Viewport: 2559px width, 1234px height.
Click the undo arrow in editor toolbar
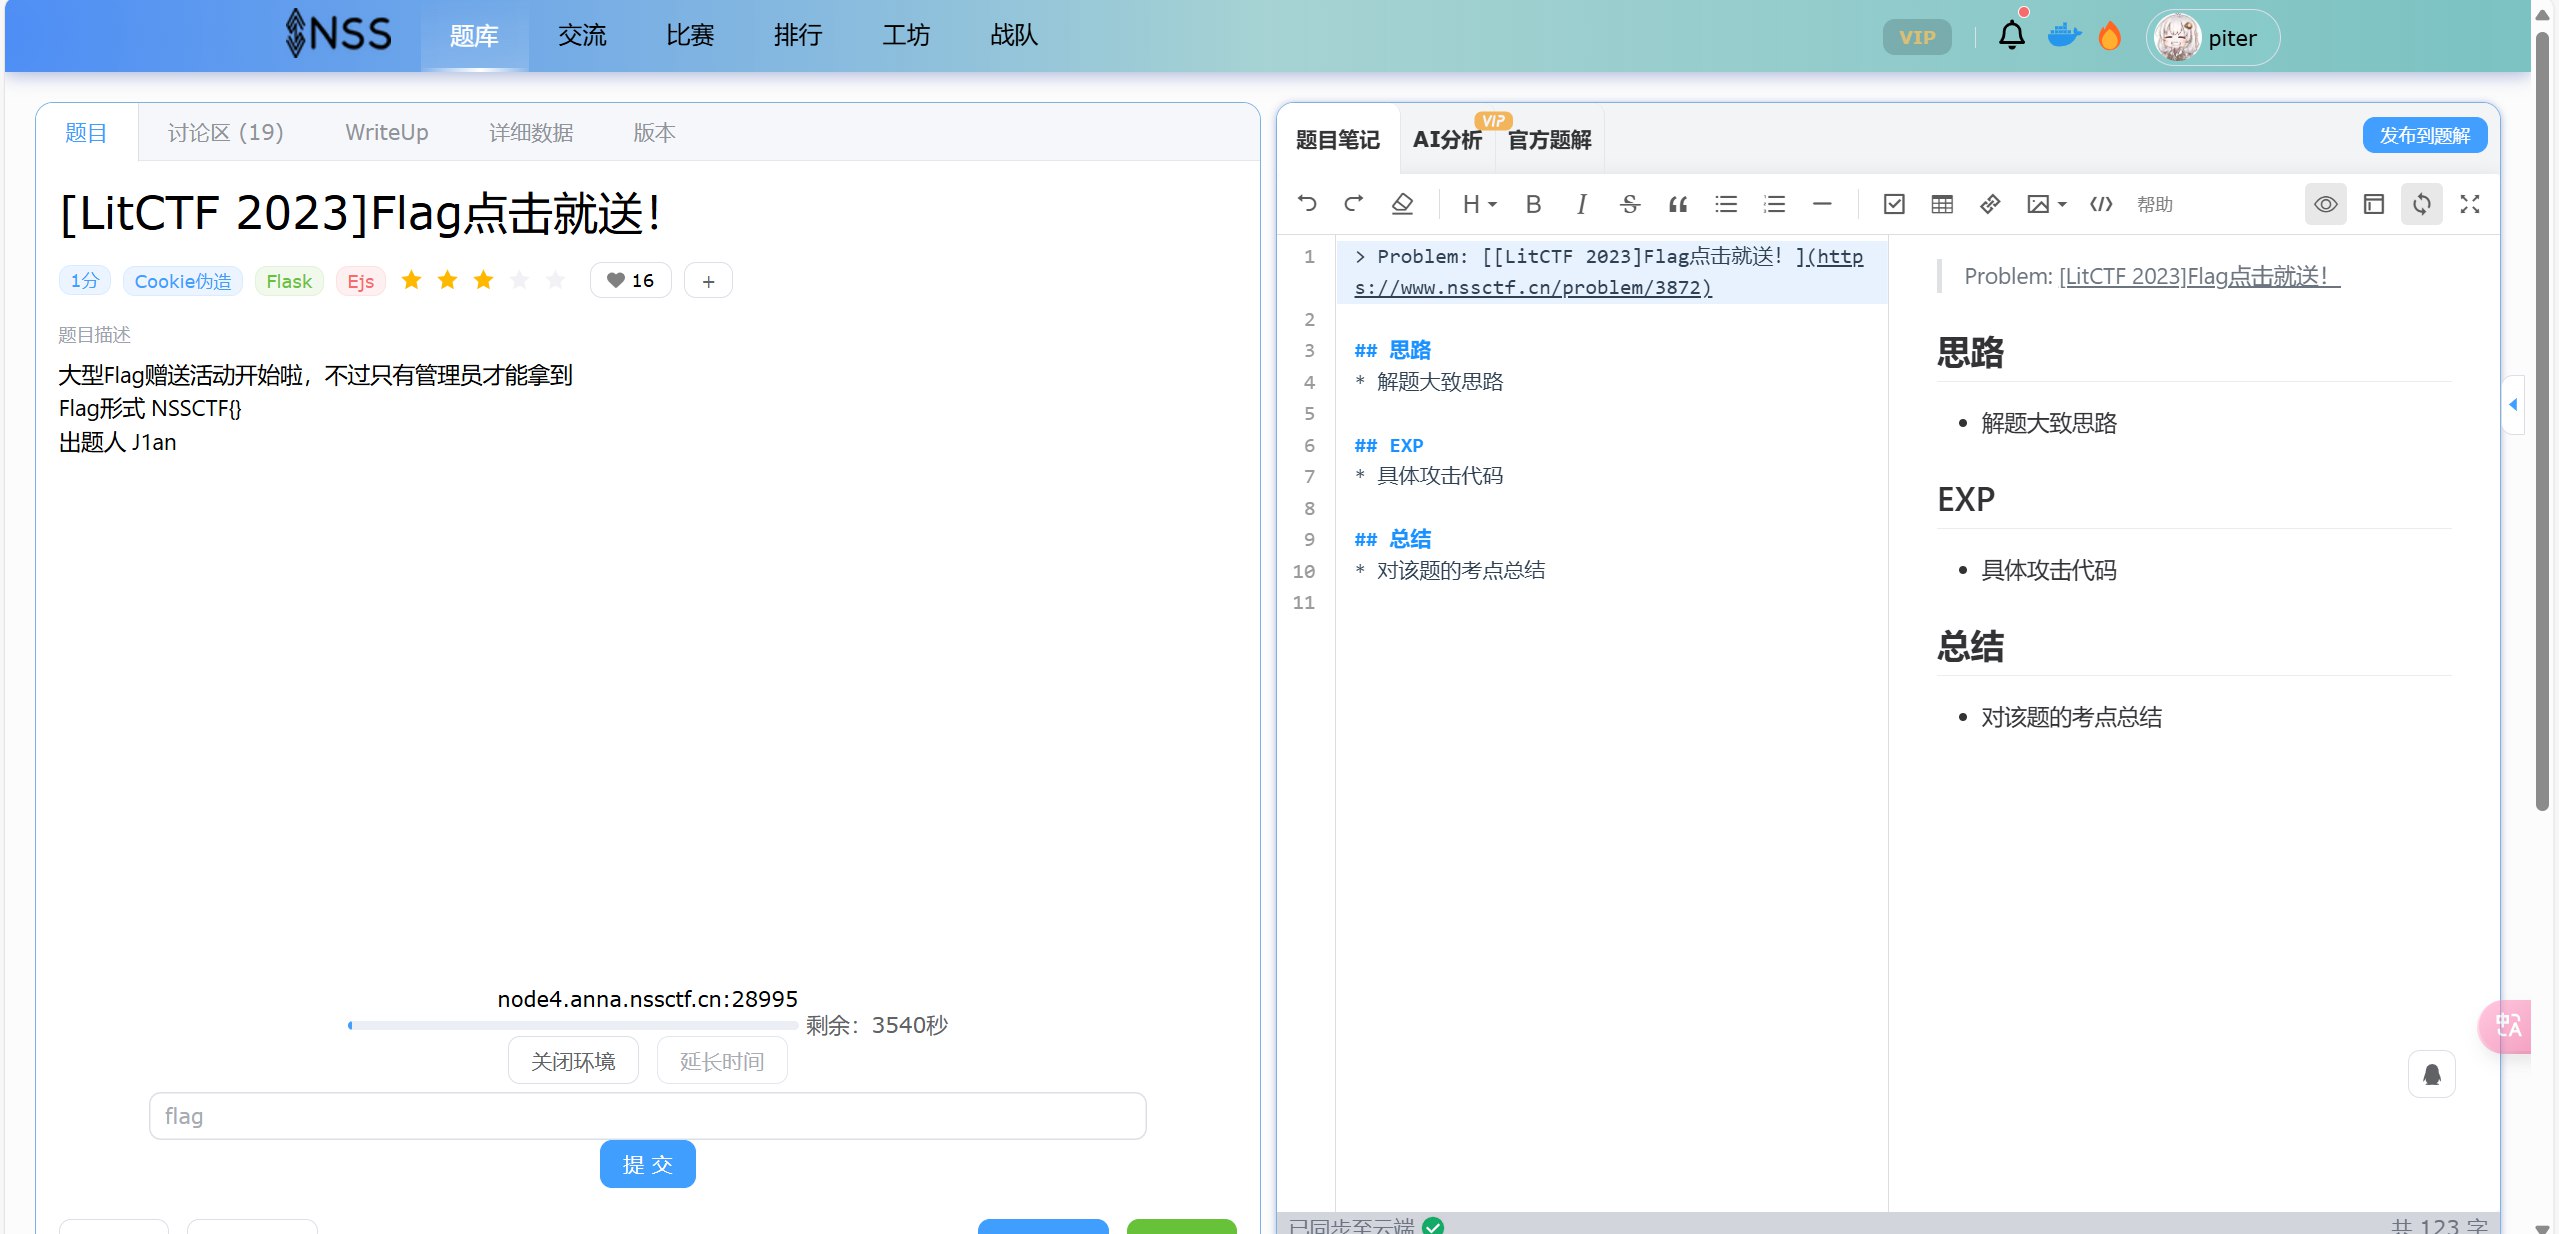click(1307, 204)
